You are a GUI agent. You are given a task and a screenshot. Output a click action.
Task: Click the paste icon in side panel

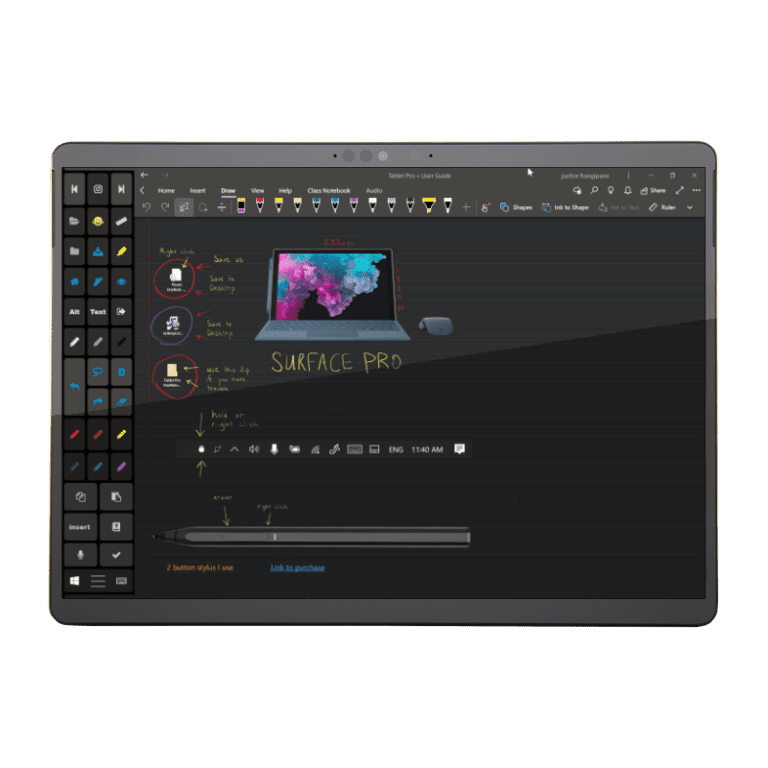tap(116, 496)
